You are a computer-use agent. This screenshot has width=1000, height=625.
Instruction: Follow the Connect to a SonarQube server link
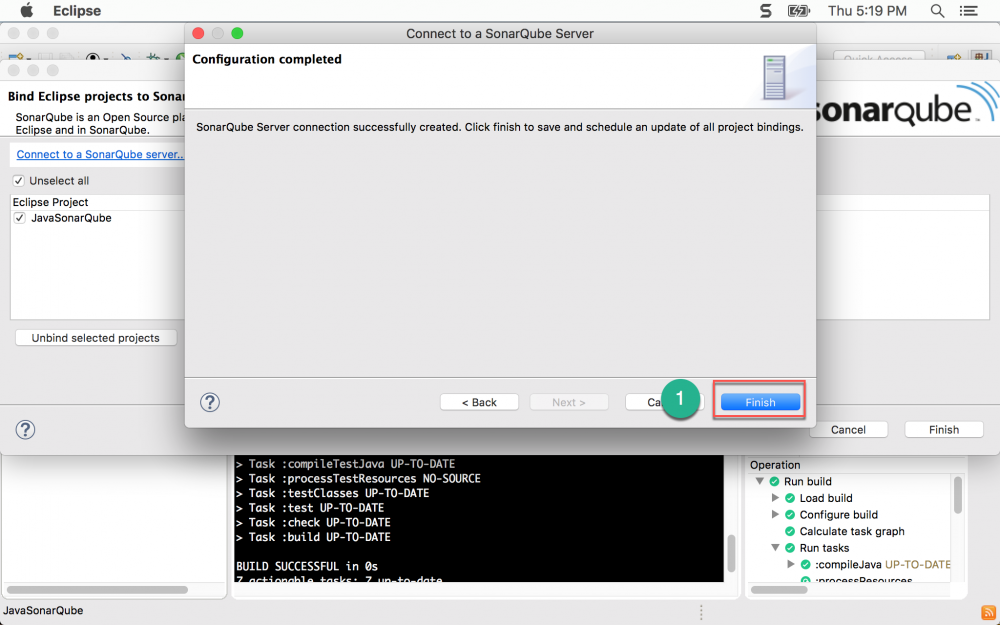[100, 154]
